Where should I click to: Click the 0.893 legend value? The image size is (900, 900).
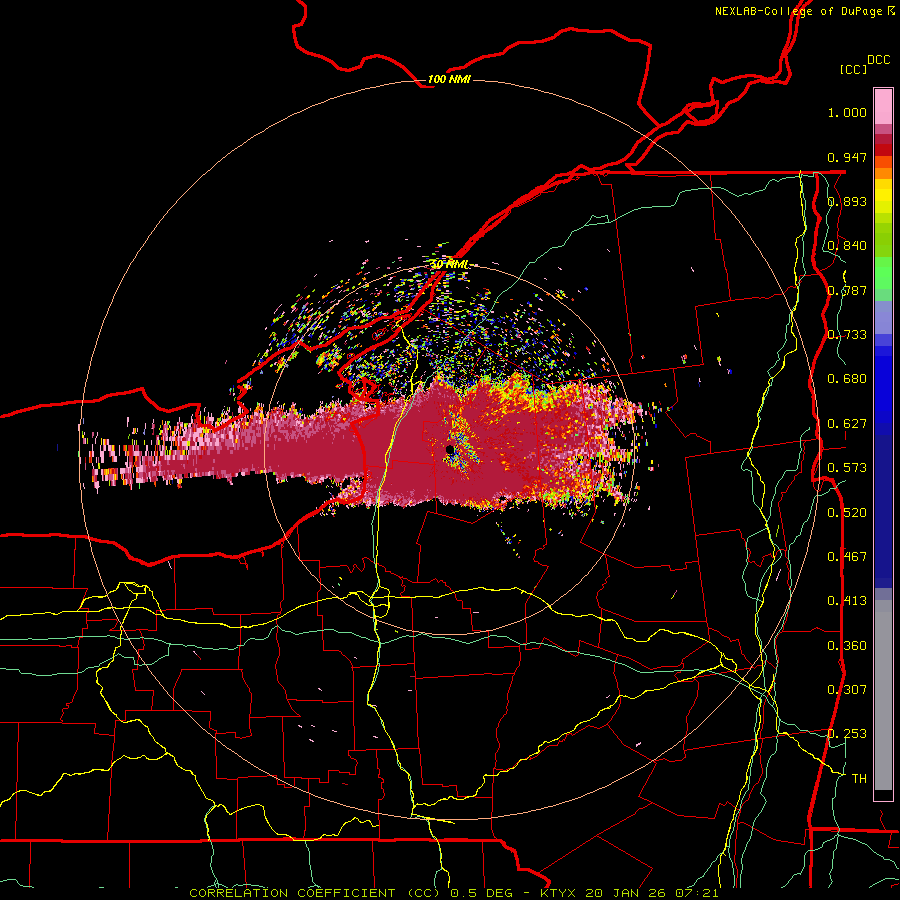(x=847, y=201)
